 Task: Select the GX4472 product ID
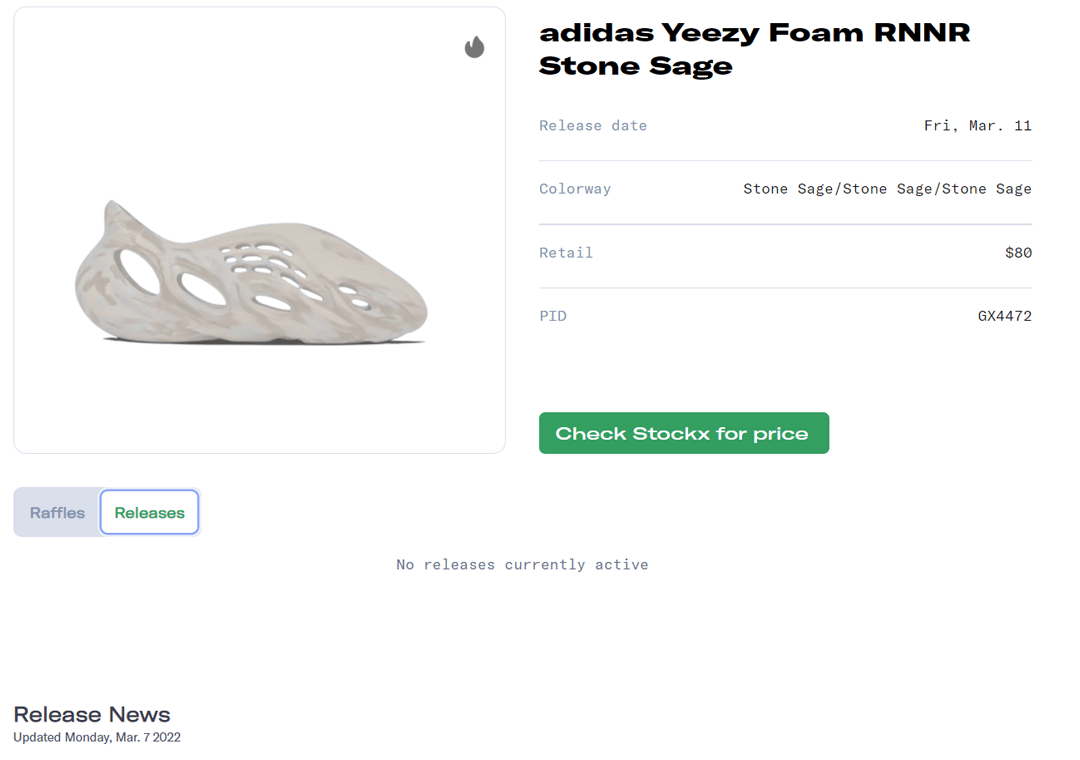coord(1004,316)
